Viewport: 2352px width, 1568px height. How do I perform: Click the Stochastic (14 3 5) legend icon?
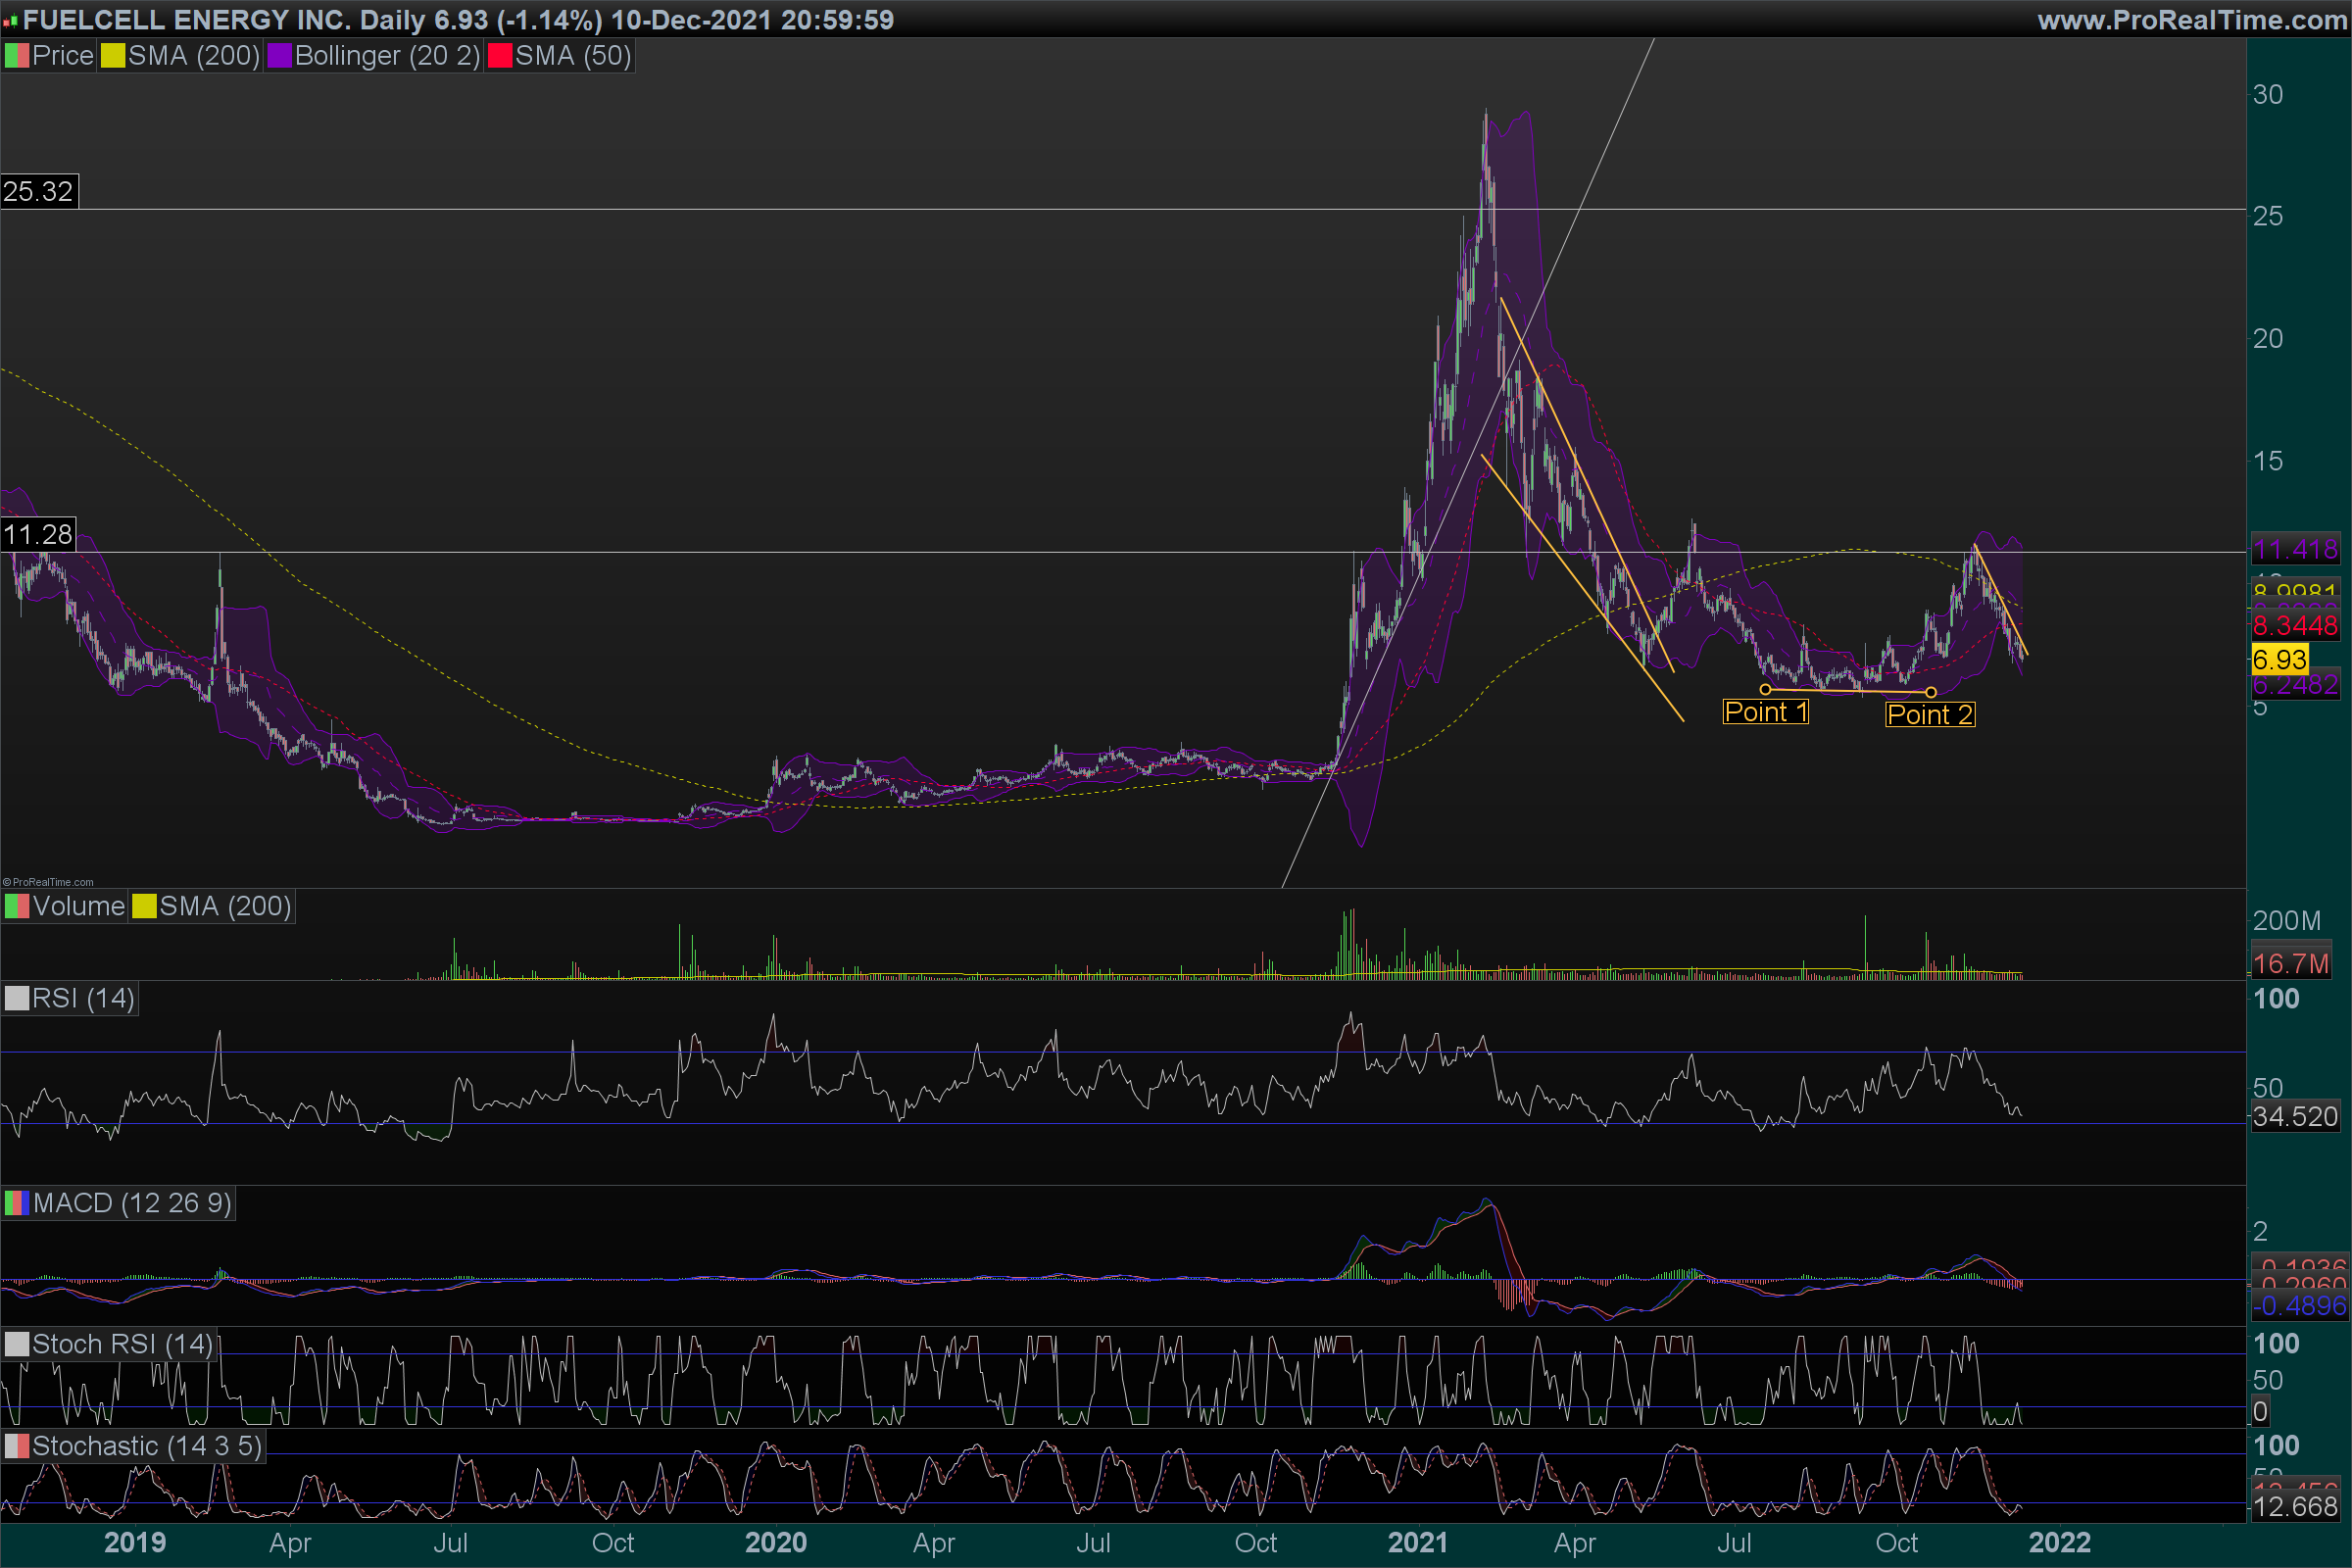tap(17, 1446)
